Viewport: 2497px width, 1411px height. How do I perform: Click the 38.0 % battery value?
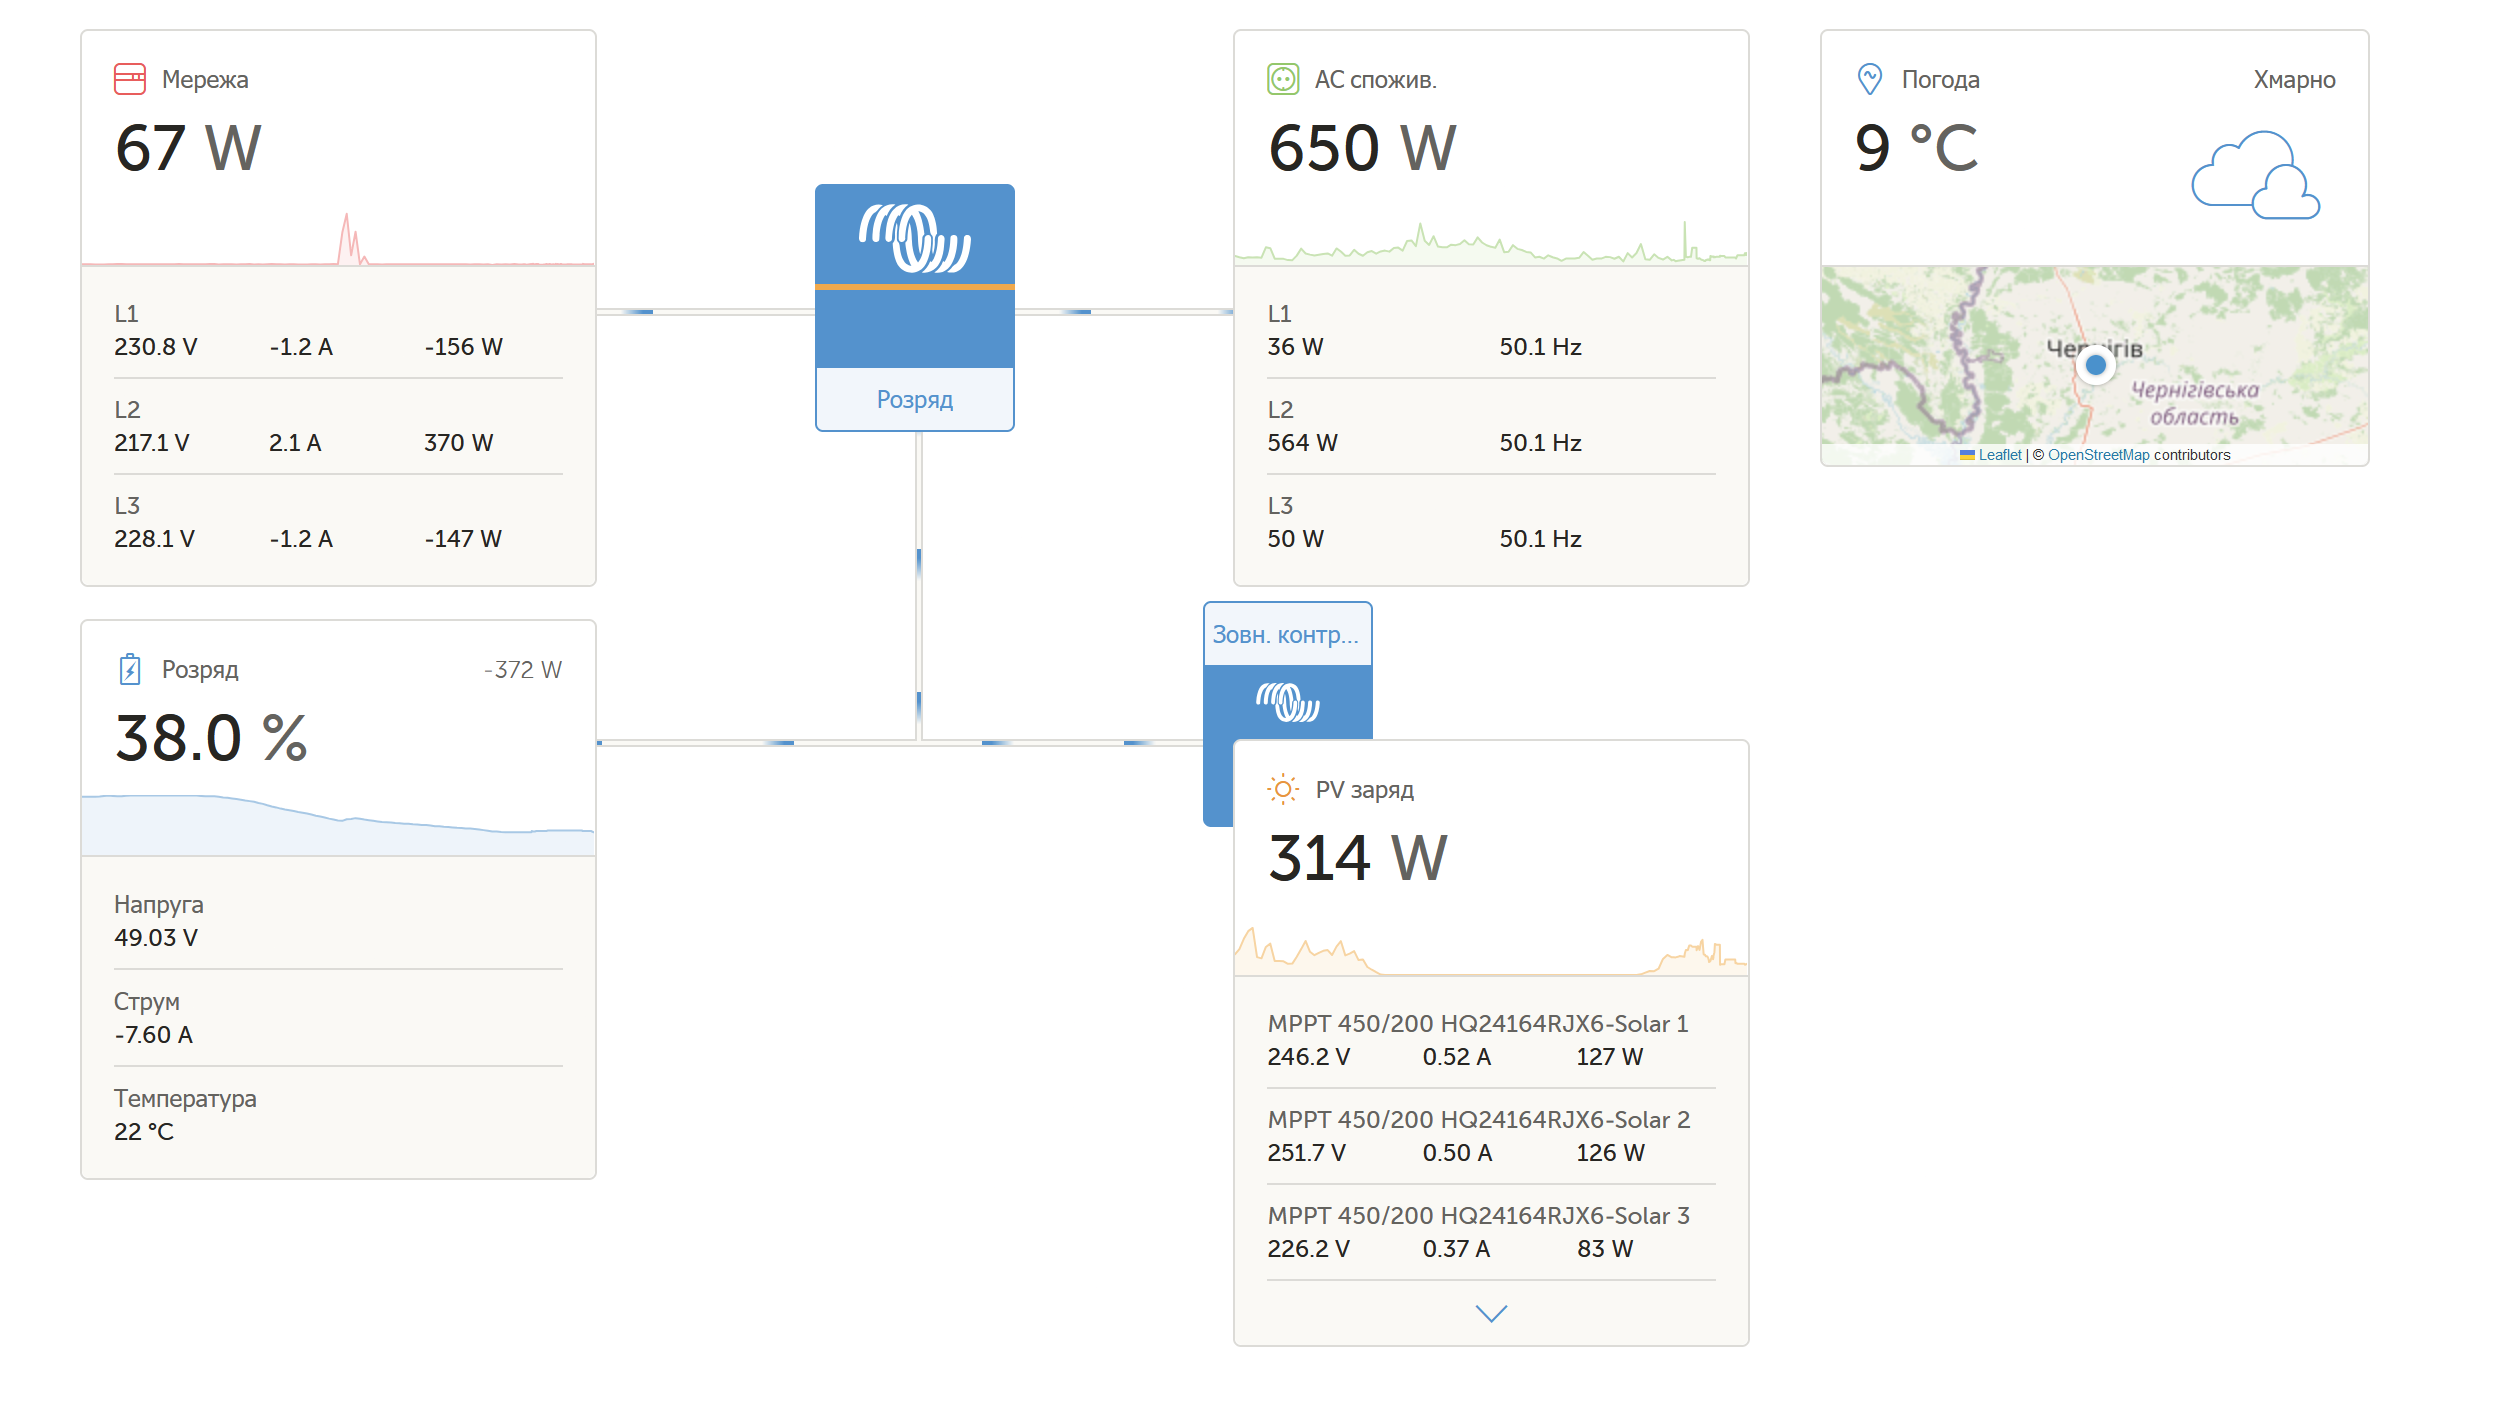click(211, 738)
